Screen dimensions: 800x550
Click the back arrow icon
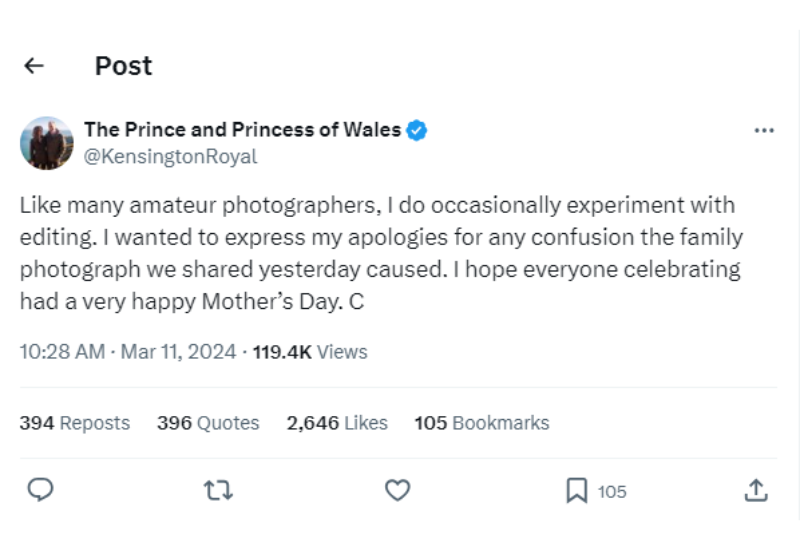click(34, 66)
